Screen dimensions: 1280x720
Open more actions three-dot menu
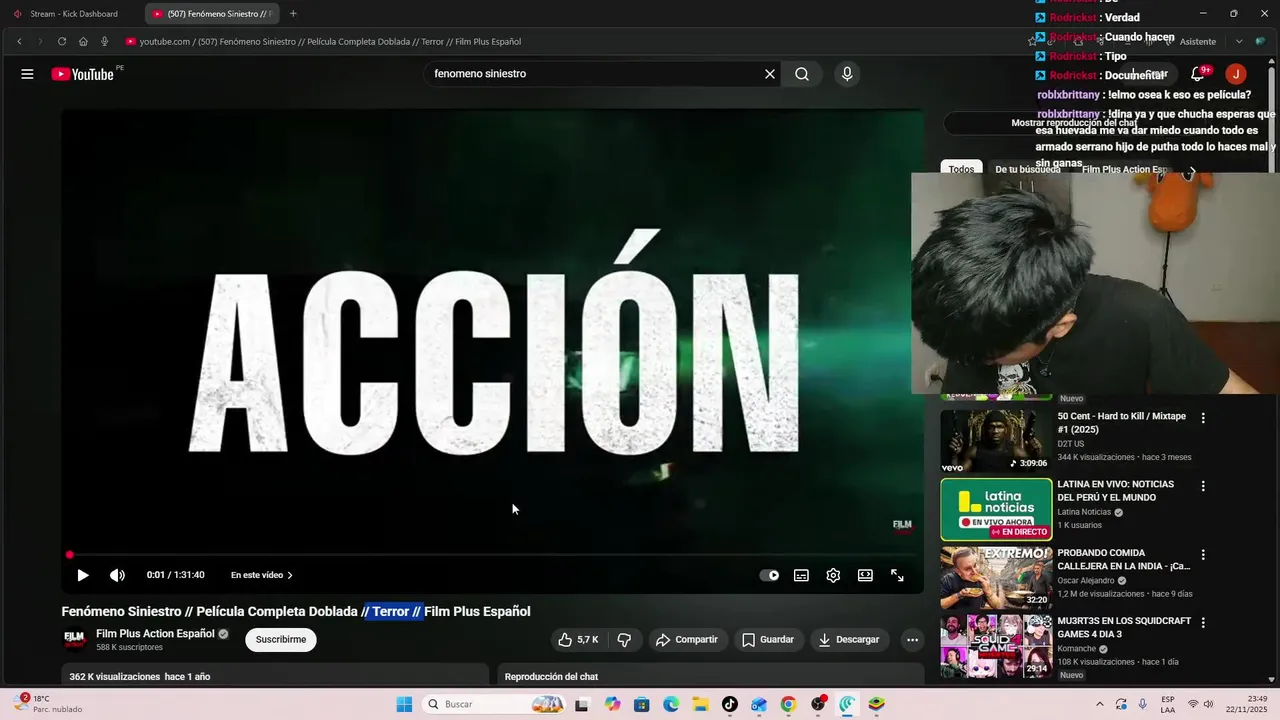coord(912,640)
